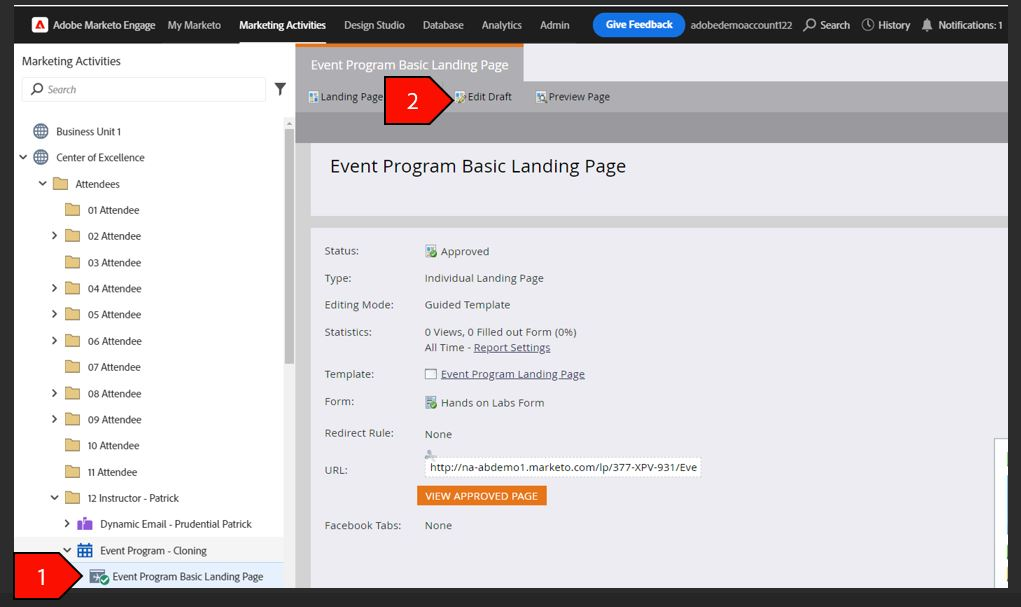Click the Approved status icon

(431, 251)
